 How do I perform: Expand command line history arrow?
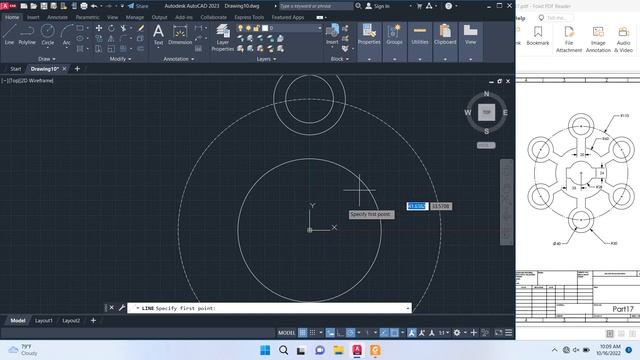[x=407, y=308]
